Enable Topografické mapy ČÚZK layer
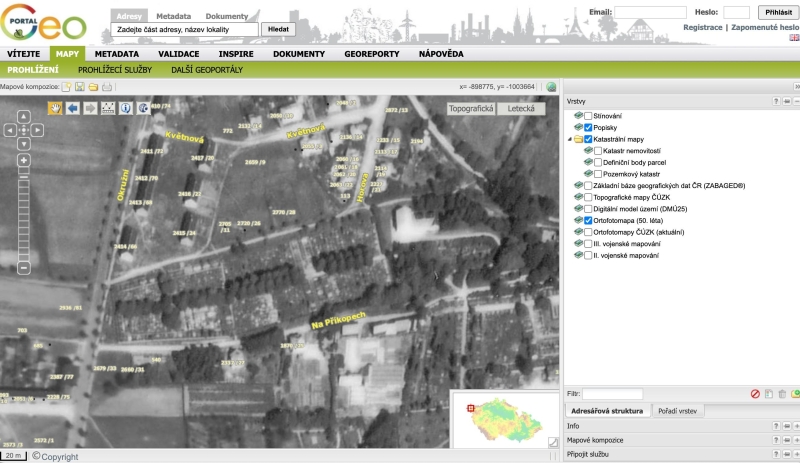This screenshot has height=463, width=800. point(588,197)
